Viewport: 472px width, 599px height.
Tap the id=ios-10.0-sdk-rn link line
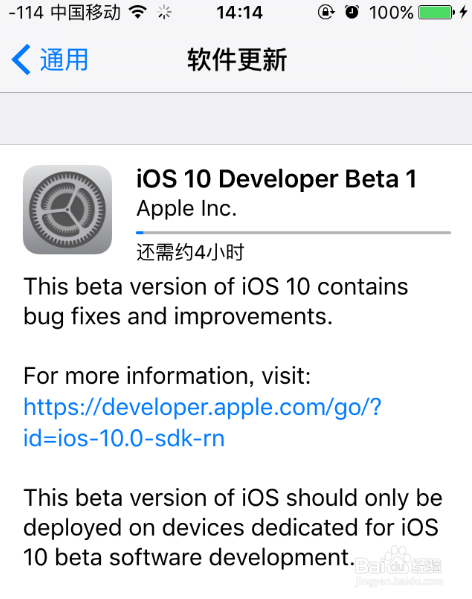click(124, 438)
